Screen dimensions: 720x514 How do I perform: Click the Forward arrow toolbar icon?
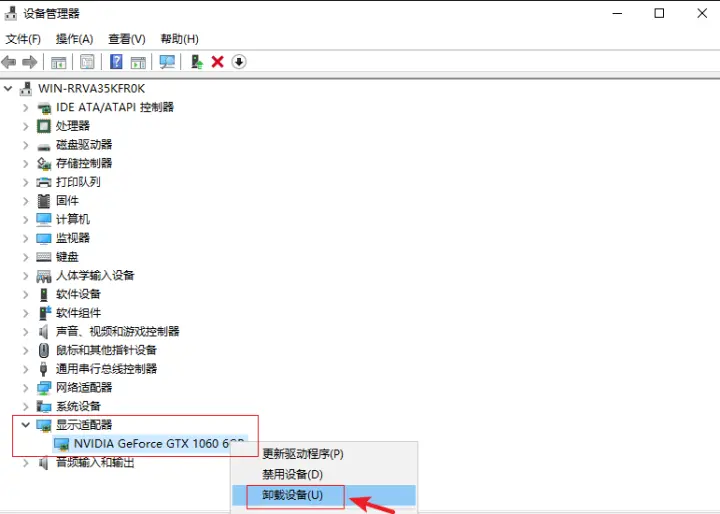tap(30, 62)
